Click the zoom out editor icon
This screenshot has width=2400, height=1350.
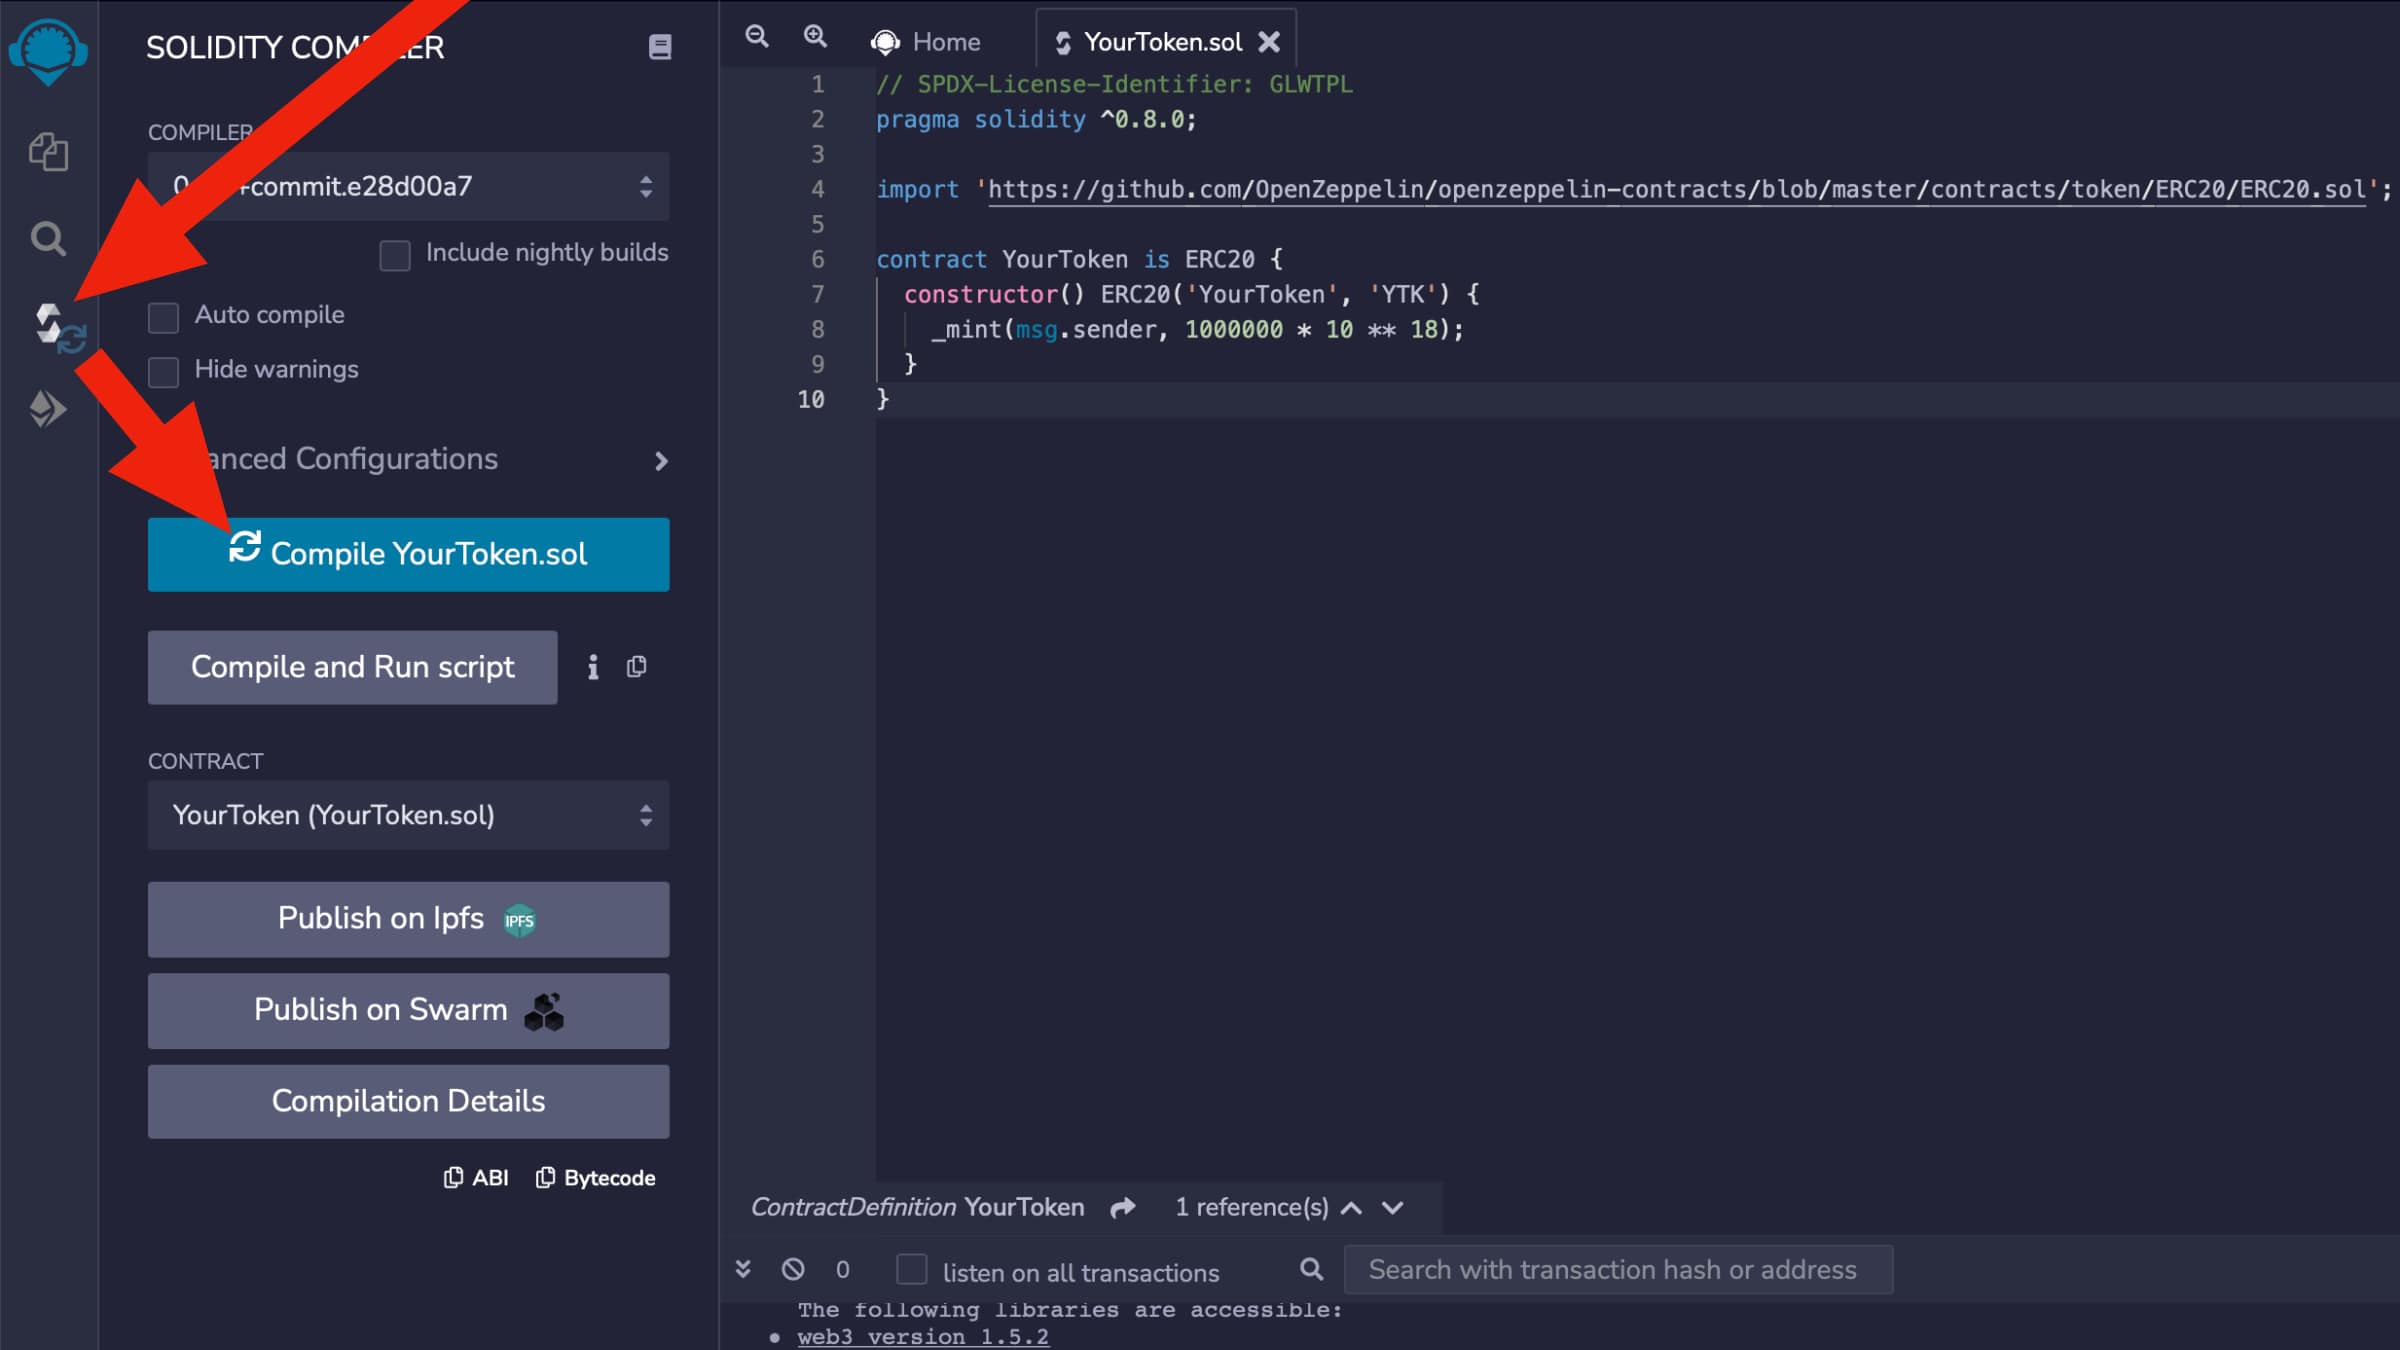tap(757, 38)
